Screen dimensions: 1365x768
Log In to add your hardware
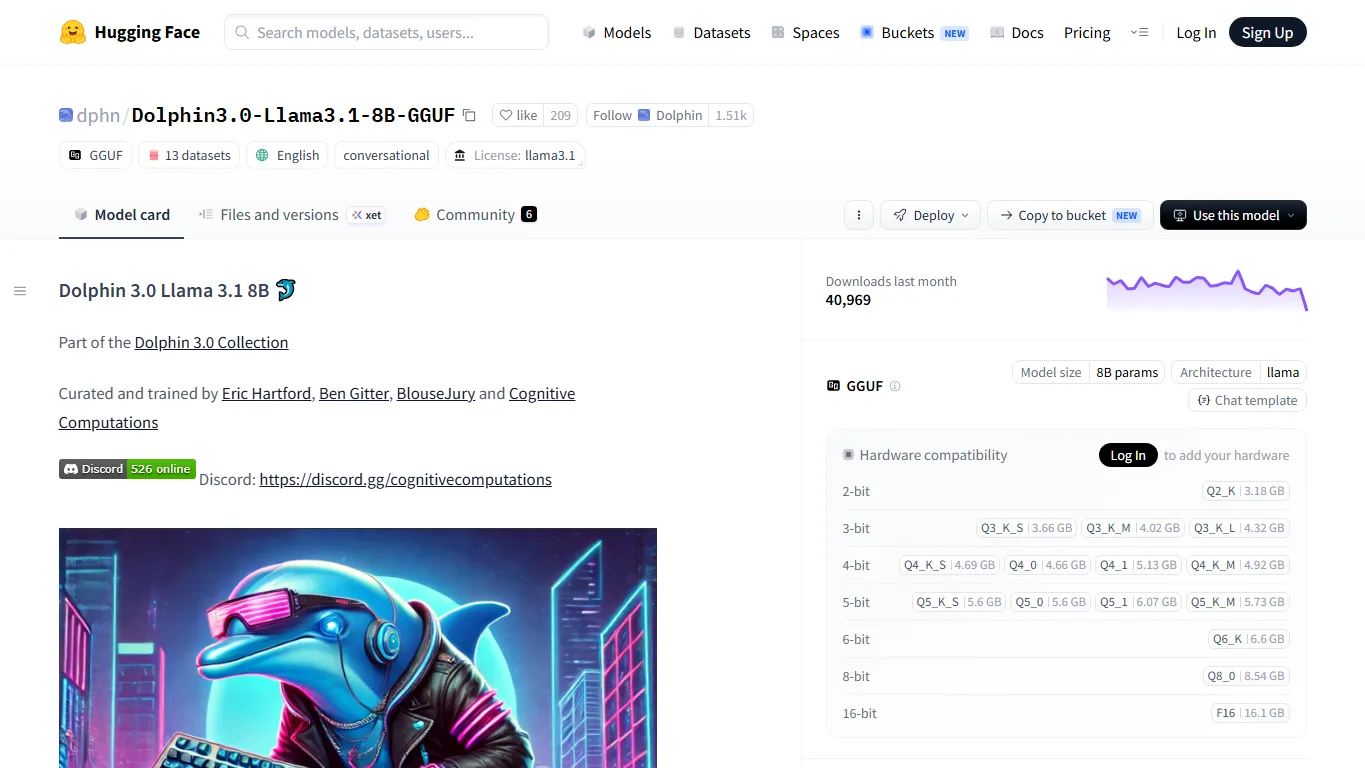coord(1128,455)
